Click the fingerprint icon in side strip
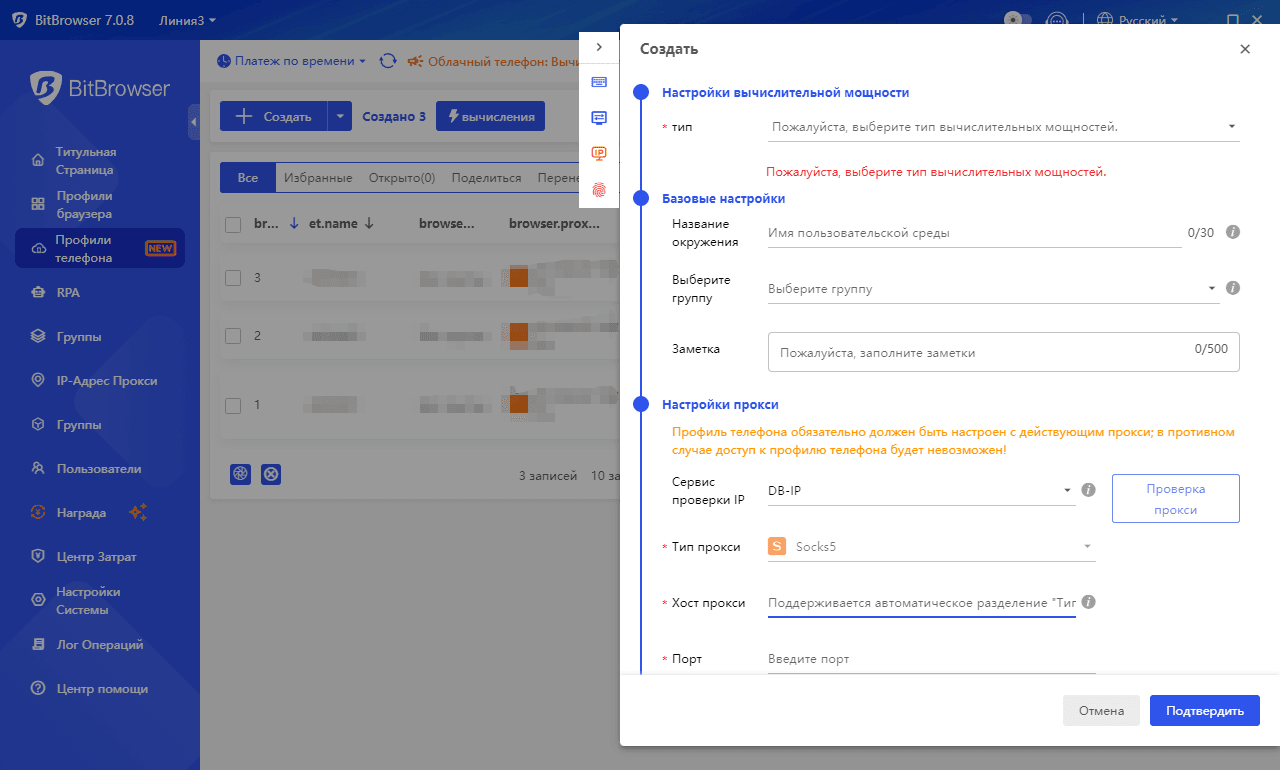Screen dimensions: 1280x770 point(599,188)
